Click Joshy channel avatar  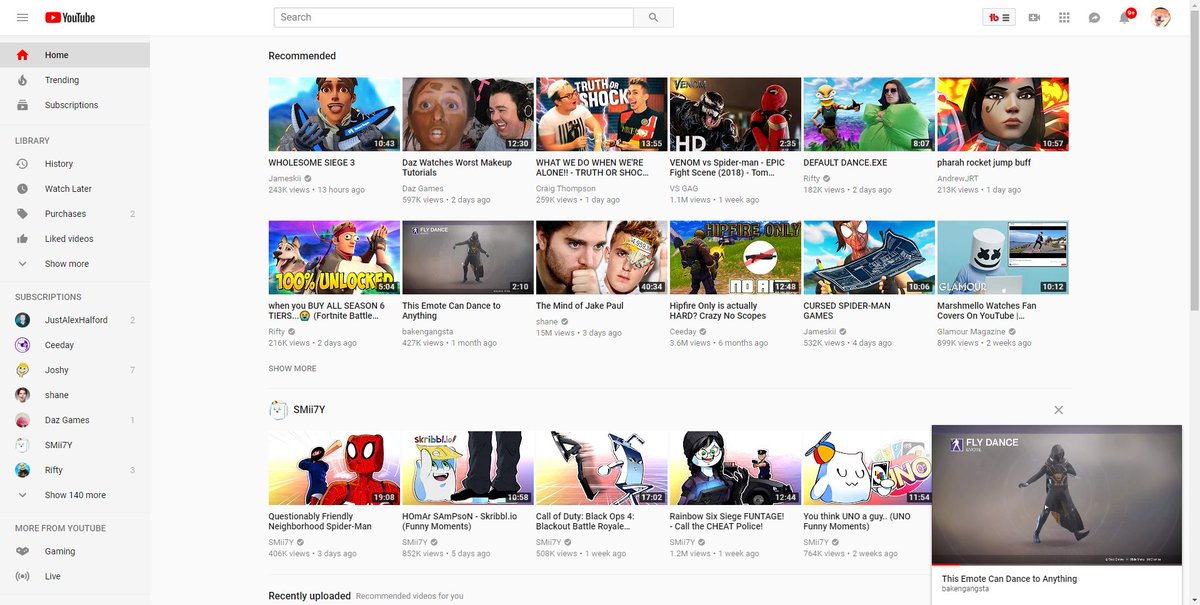(22, 370)
